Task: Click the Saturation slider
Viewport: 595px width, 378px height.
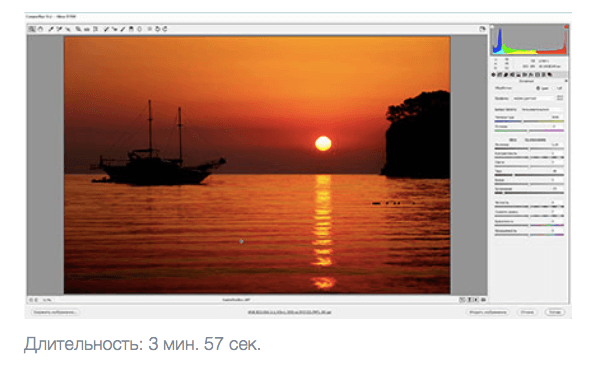Action: click(529, 235)
